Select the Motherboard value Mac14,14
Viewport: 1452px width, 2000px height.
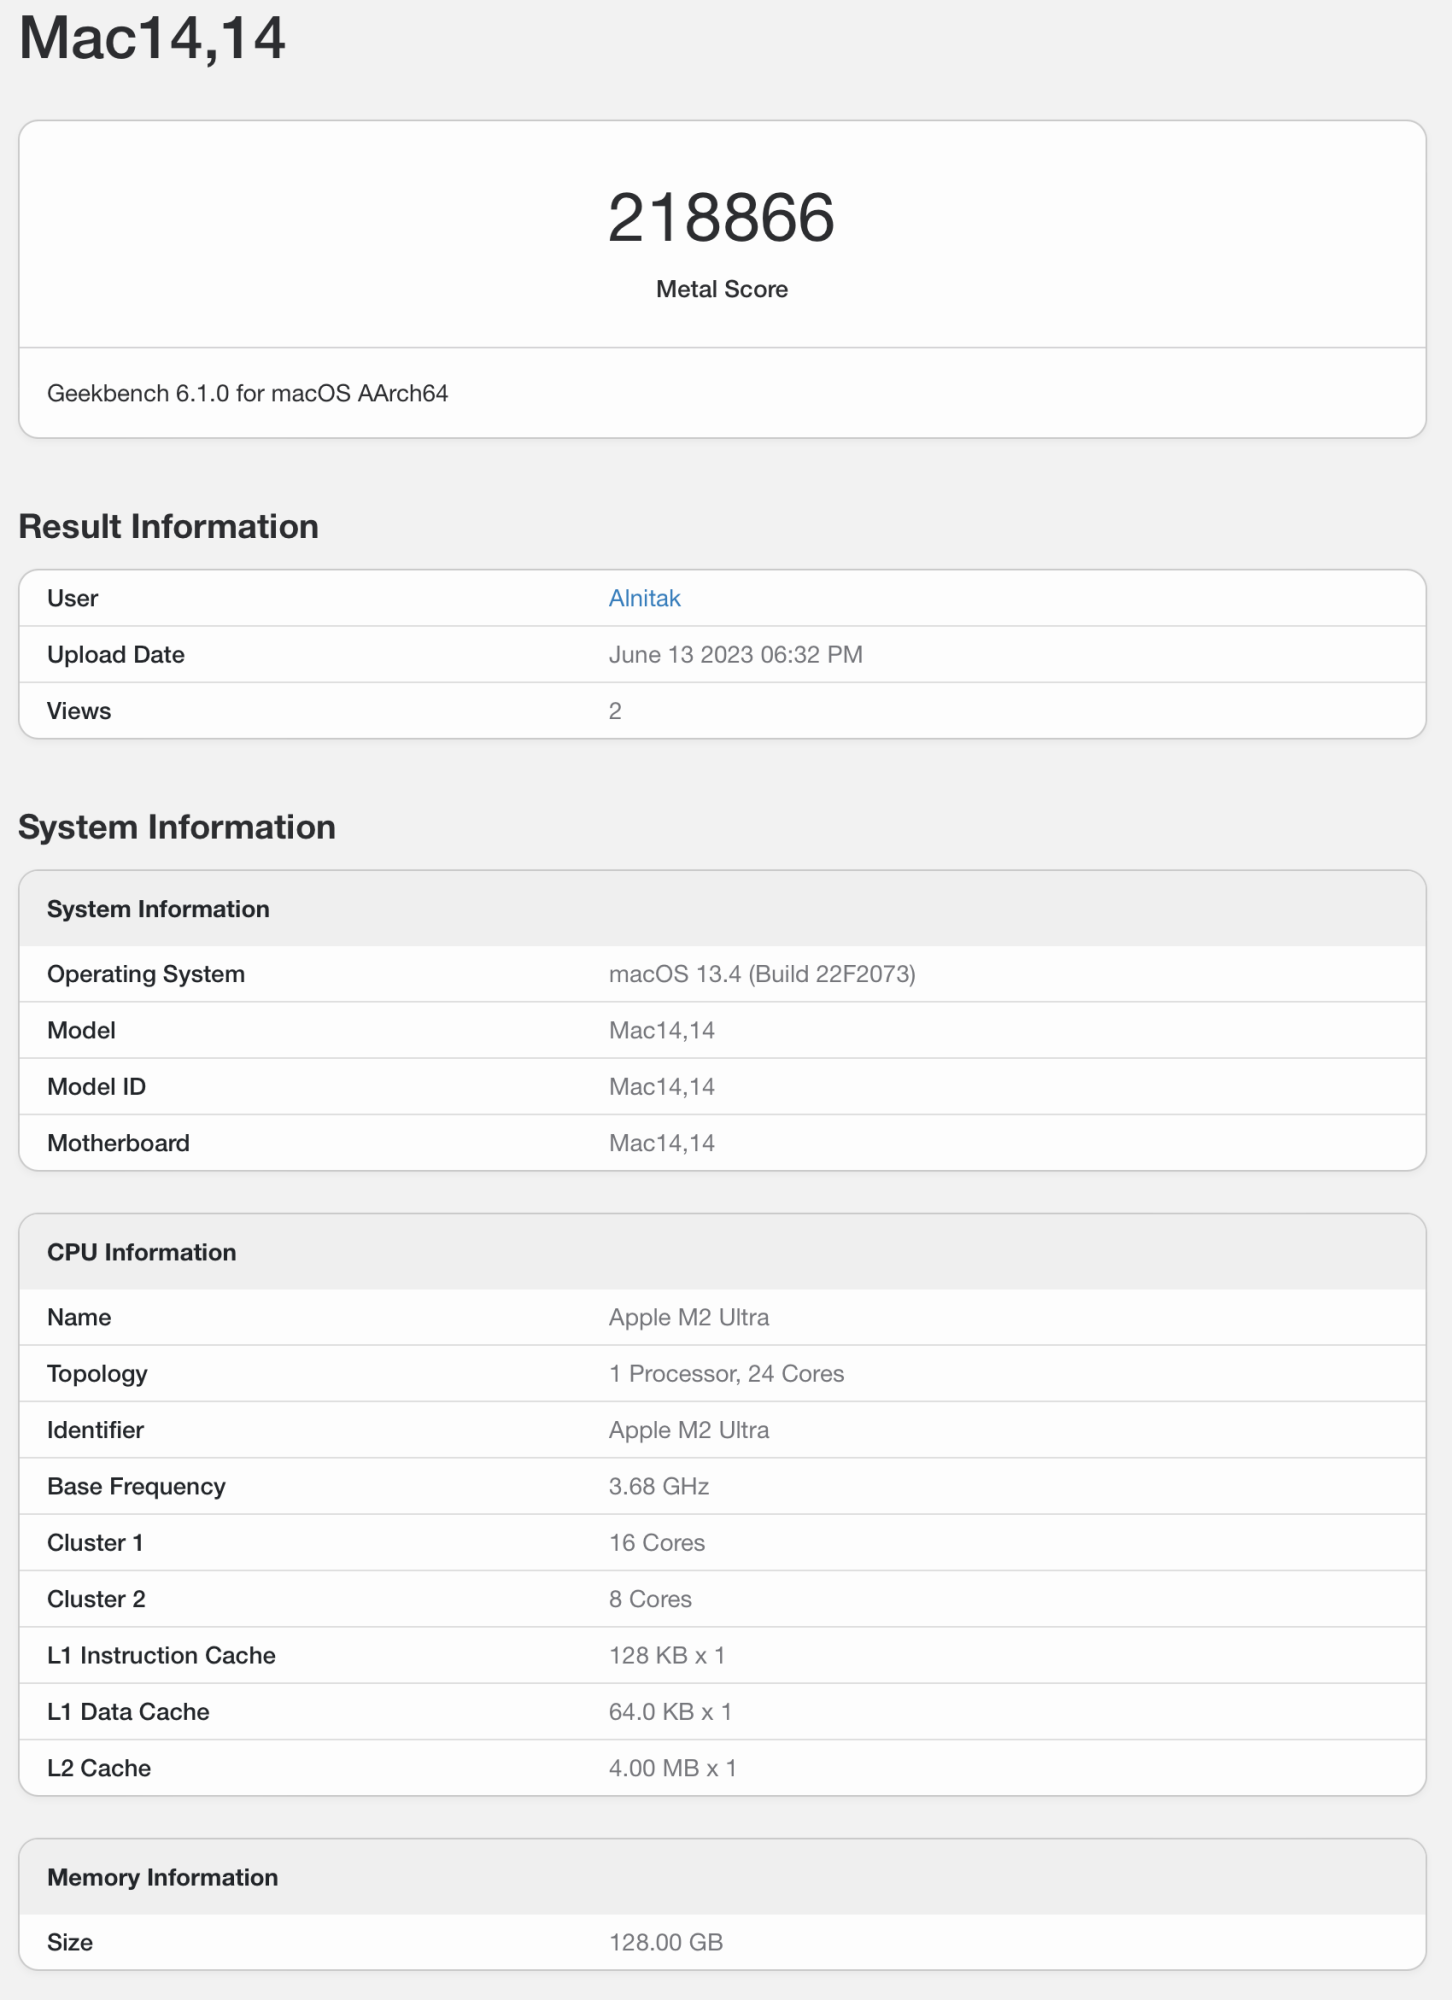click(662, 1143)
